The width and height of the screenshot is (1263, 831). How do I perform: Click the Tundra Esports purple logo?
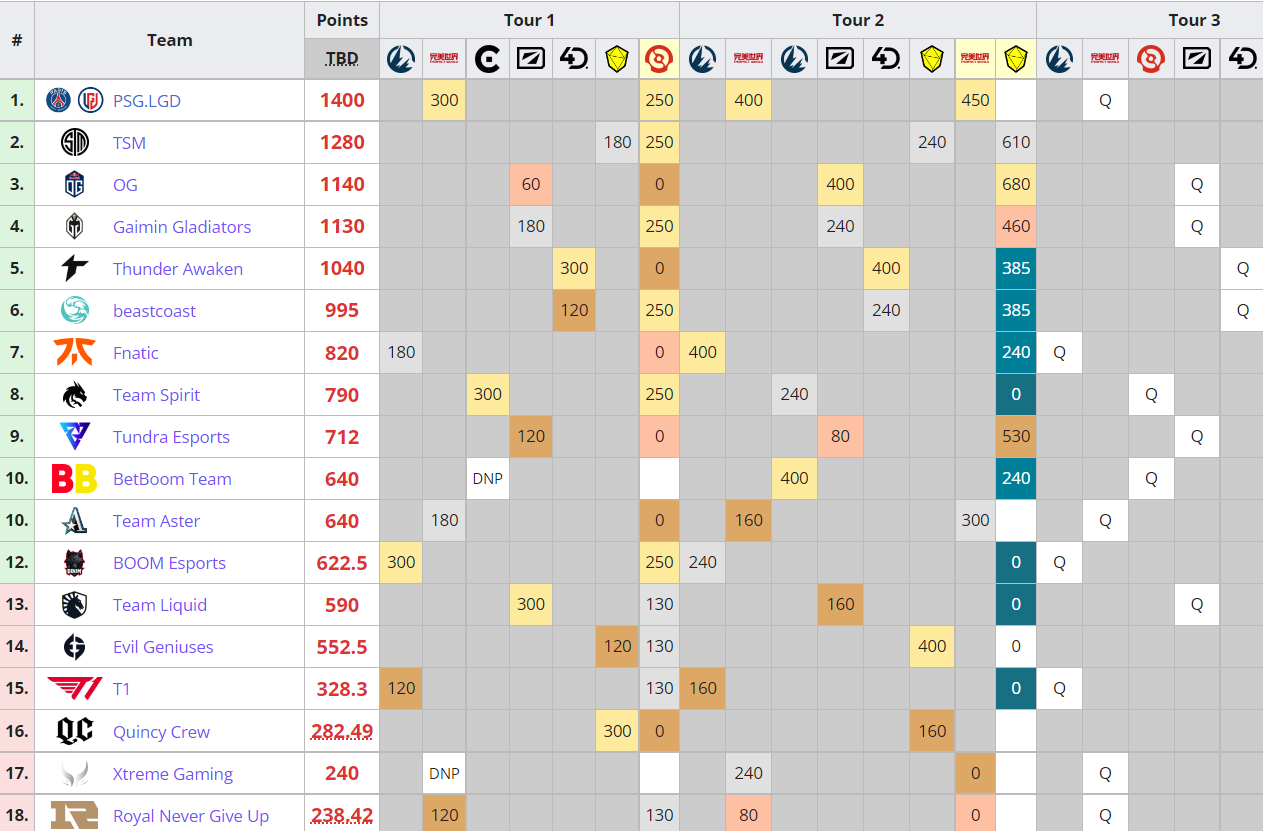tap(75, 437)
